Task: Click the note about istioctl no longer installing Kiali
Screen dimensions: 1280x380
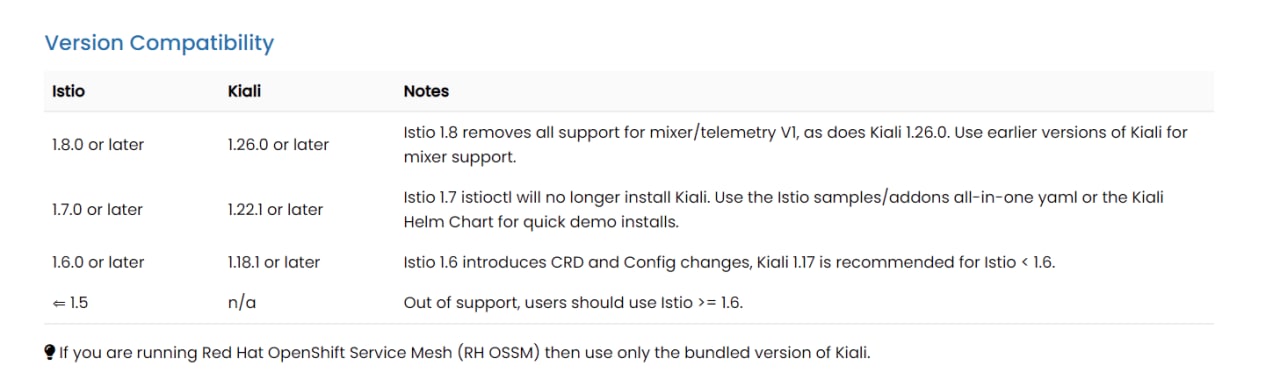Action: (783, 210)
